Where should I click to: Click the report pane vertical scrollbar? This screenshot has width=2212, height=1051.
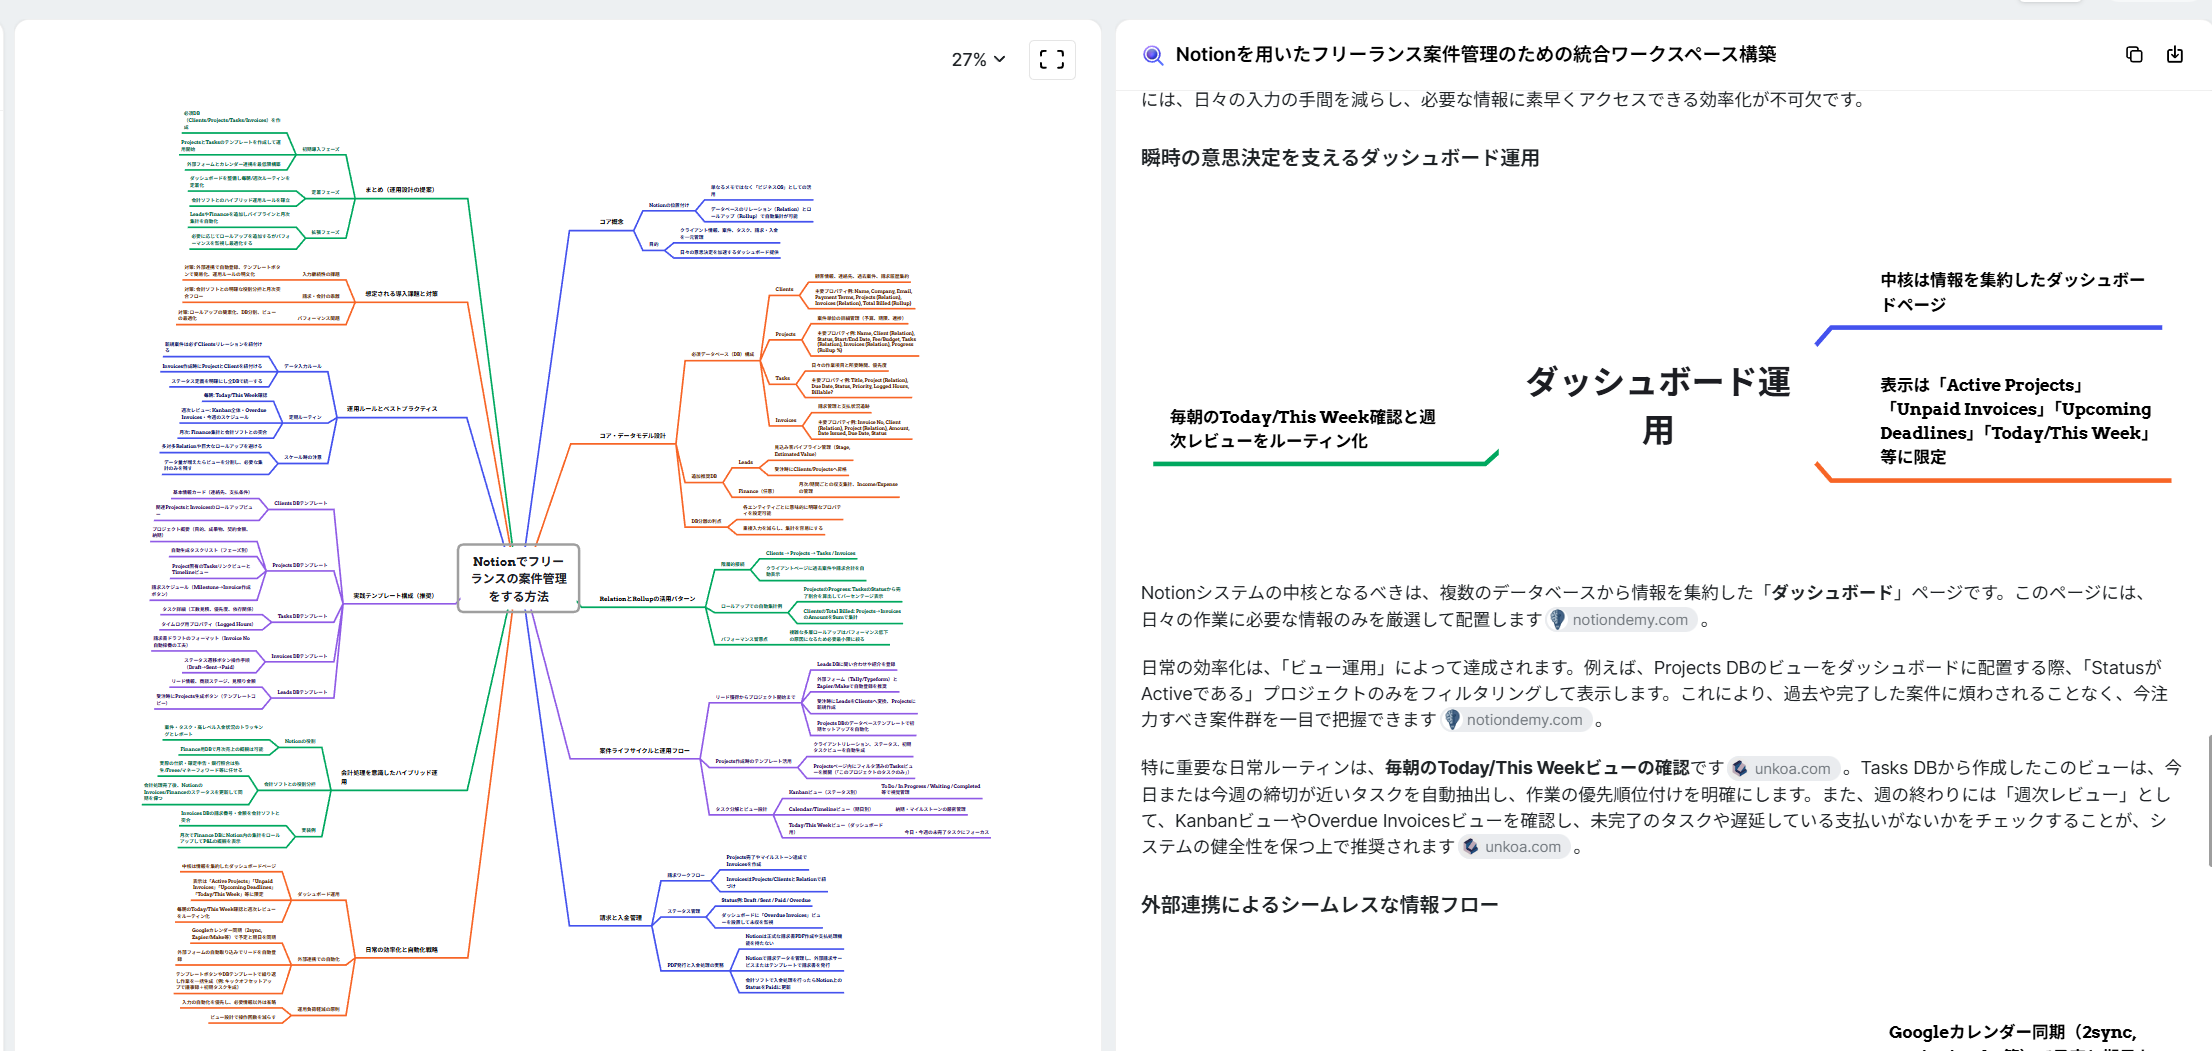[x=2207, y=800]
